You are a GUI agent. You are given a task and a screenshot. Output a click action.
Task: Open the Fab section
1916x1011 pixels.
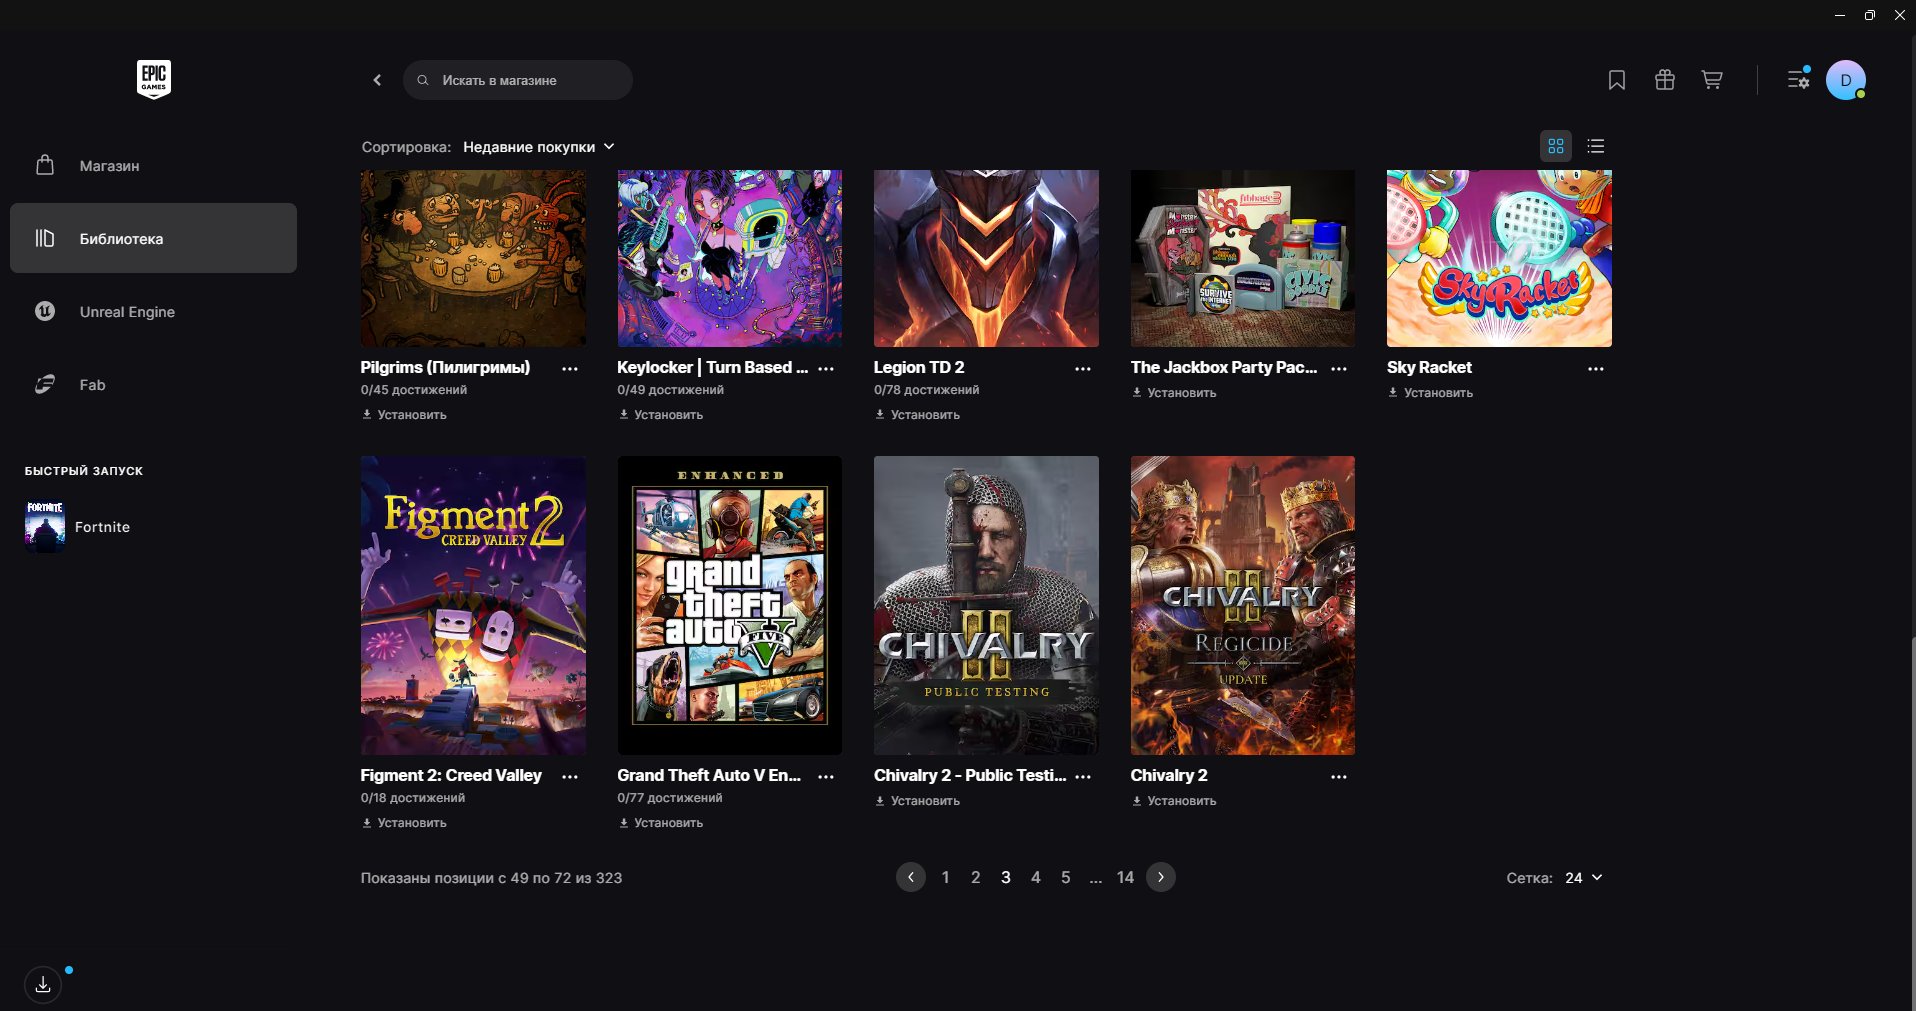153,385
